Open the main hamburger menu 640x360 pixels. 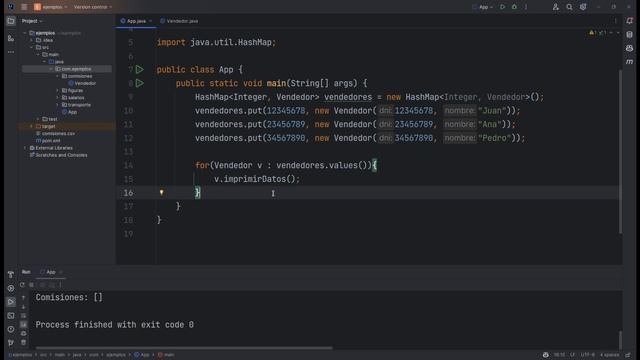click(24, 7)
